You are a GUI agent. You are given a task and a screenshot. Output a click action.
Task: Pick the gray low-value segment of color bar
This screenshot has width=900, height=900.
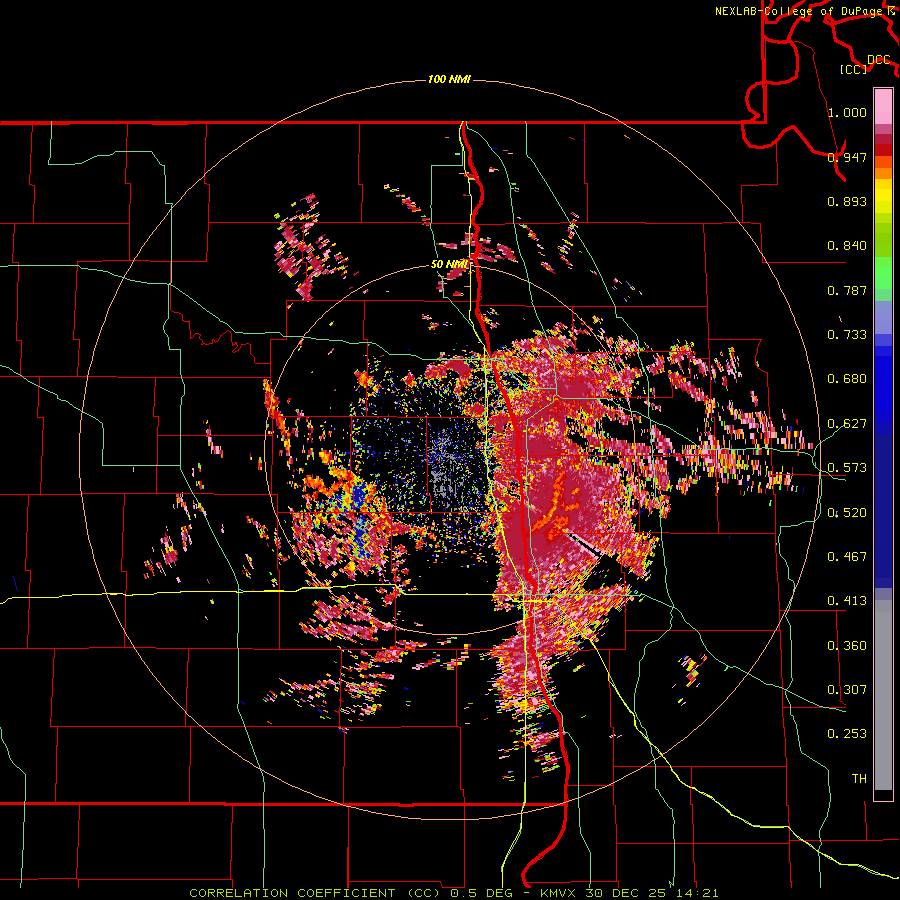[883, 695]
